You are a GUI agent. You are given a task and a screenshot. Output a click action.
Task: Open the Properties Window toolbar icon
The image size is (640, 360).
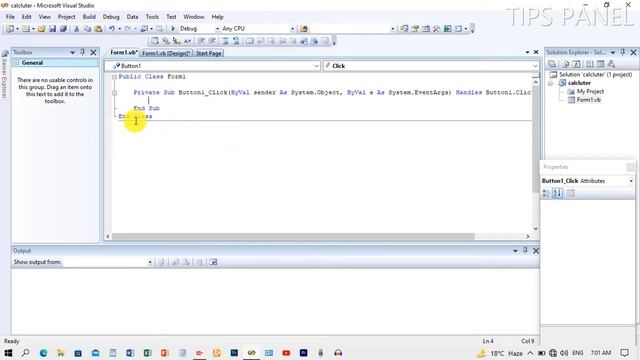pos(415,29)
